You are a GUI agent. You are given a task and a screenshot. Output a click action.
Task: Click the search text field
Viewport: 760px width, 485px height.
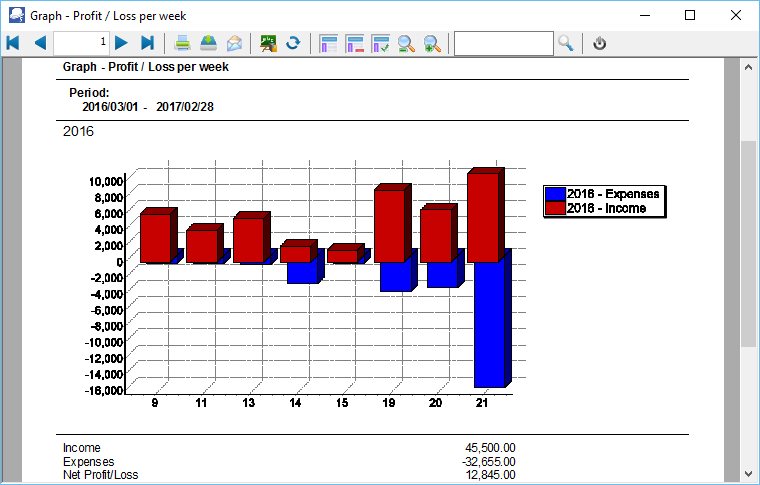coord(503,43)
